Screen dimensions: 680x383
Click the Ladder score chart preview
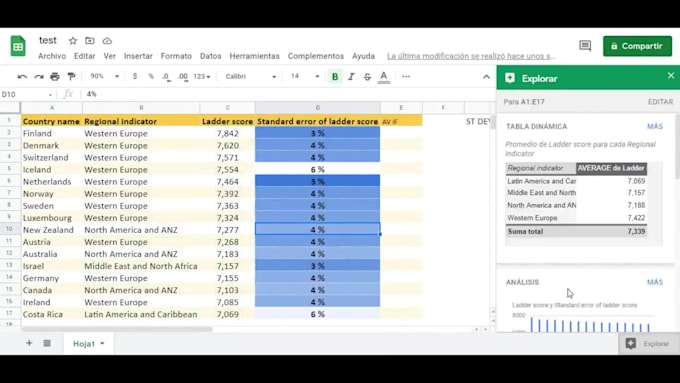(x=584, y=317)
